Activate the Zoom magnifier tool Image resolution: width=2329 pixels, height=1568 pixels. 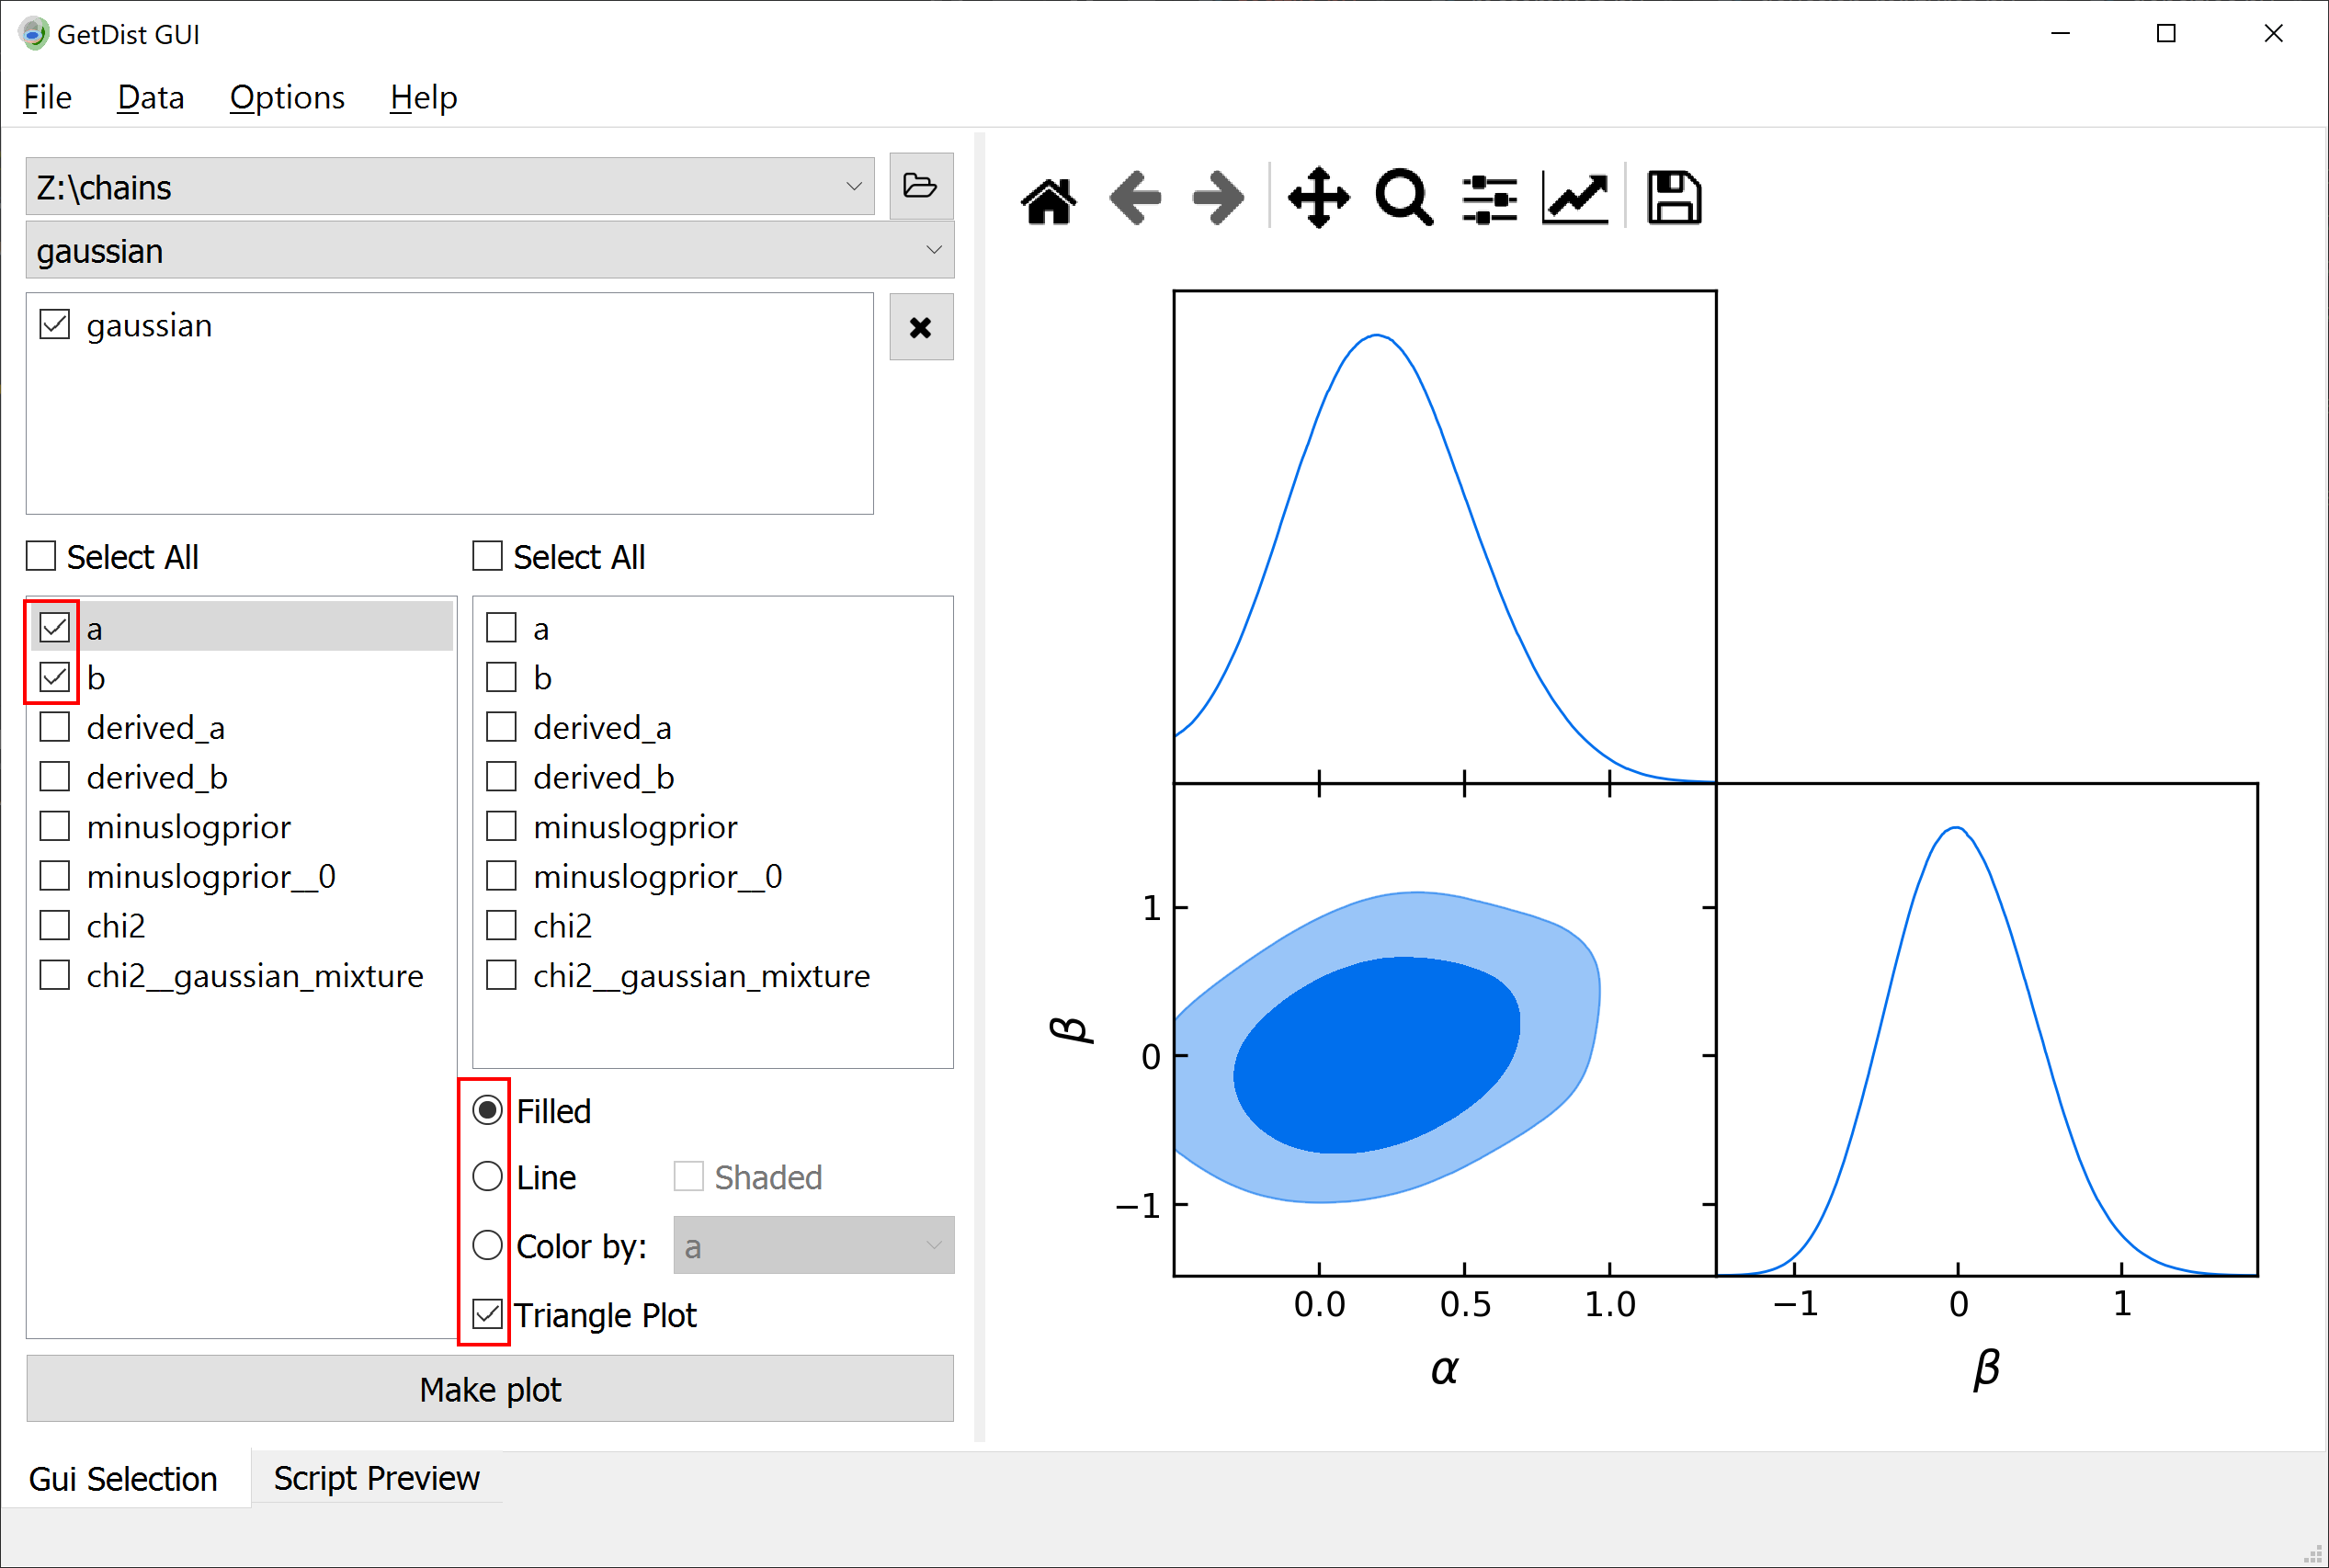[1405, 198]
